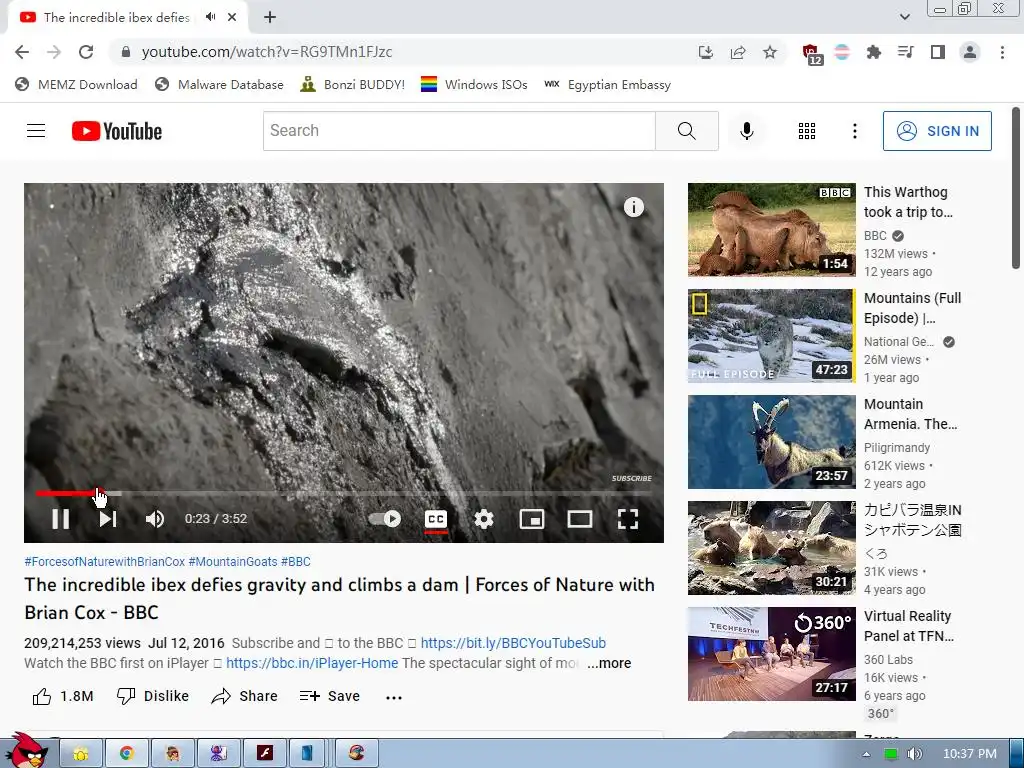Click the #BBC hashtag

tap(296, 562)
